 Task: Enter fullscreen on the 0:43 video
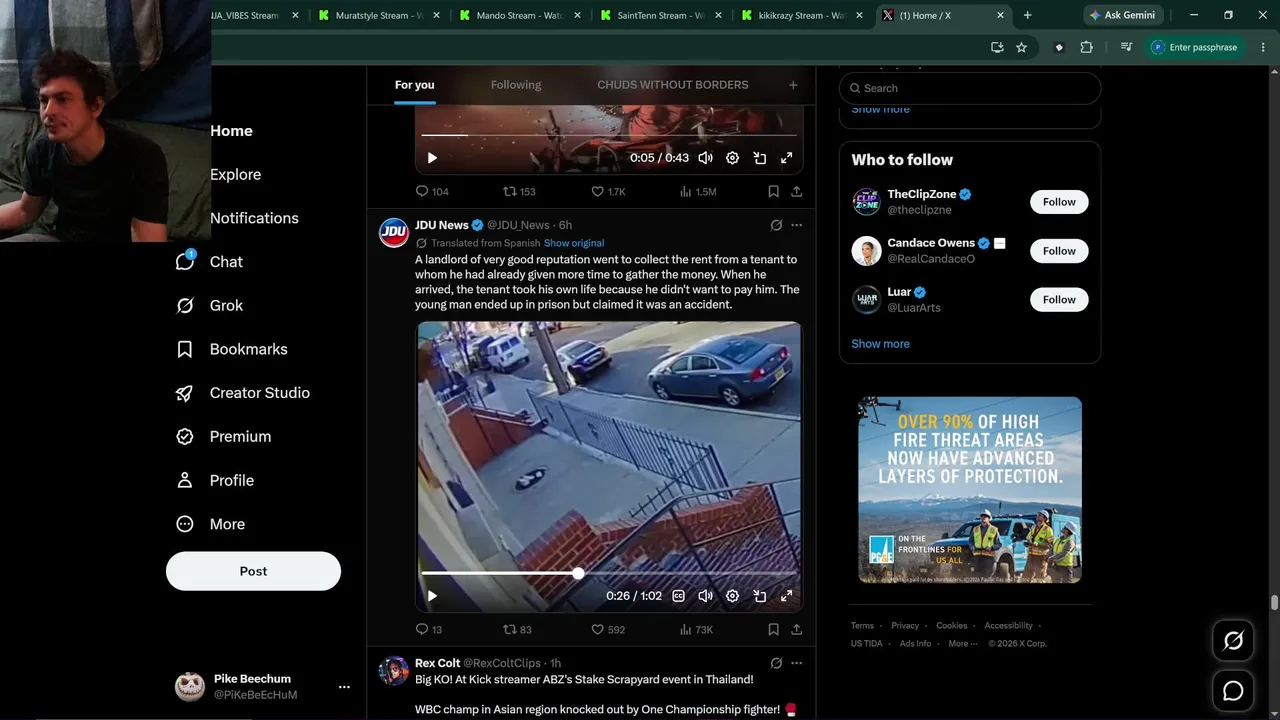coord(787,158)
